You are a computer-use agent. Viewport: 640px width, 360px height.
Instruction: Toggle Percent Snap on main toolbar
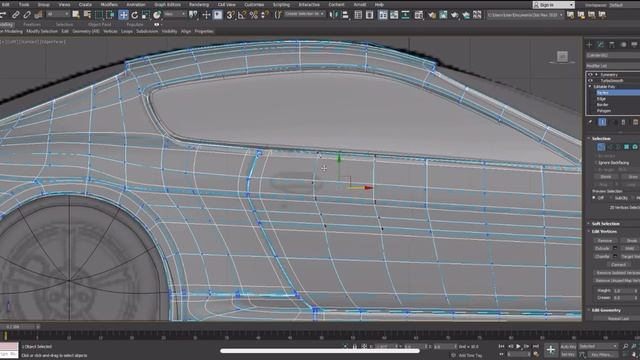click(x=253, y=15)
